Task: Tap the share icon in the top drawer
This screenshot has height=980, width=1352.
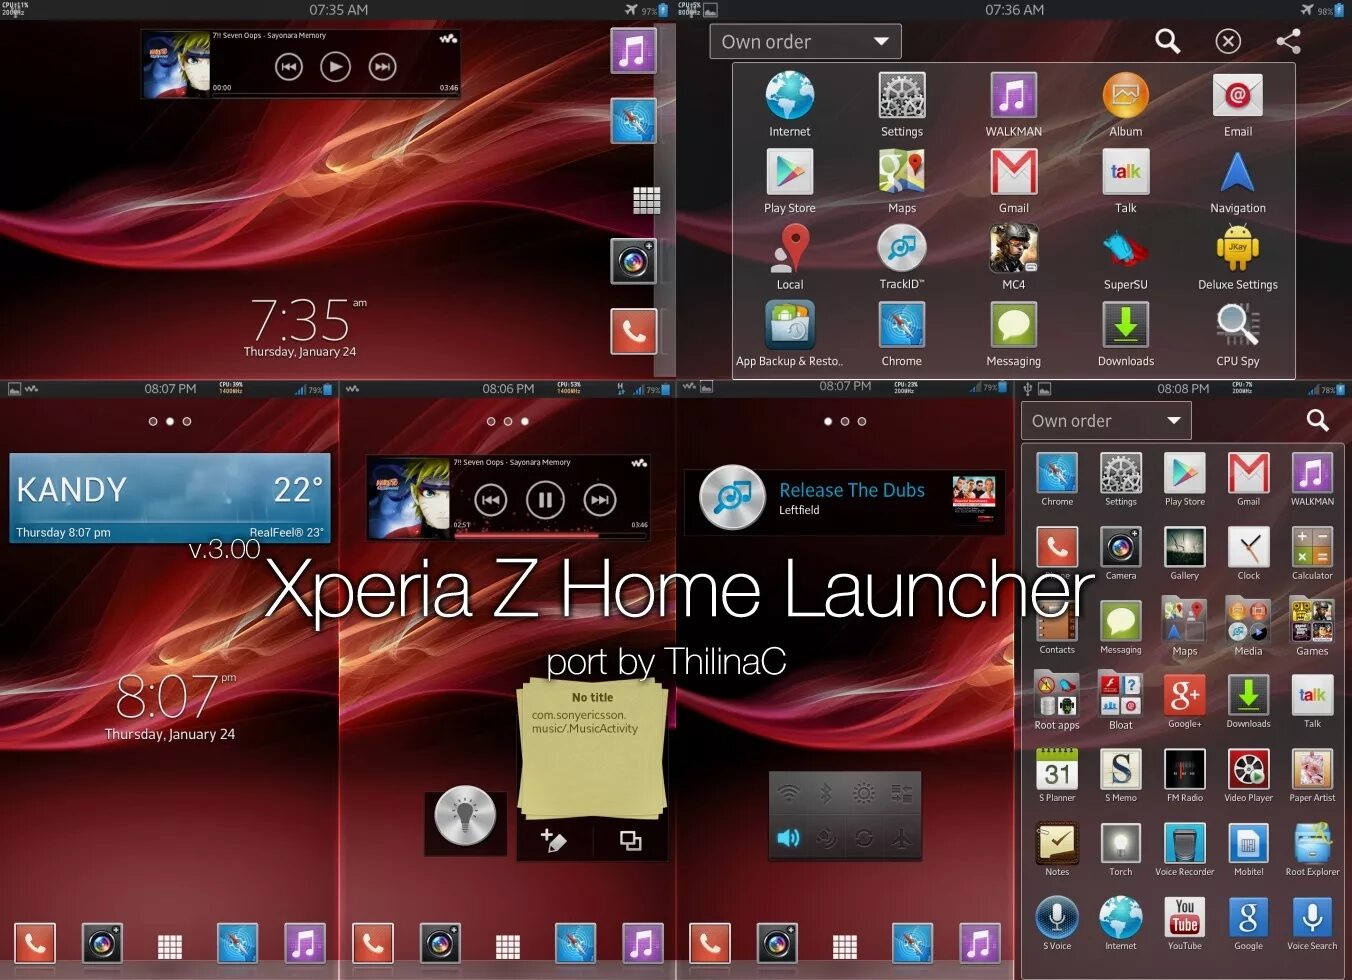Action: click(x=1289, y=41)
